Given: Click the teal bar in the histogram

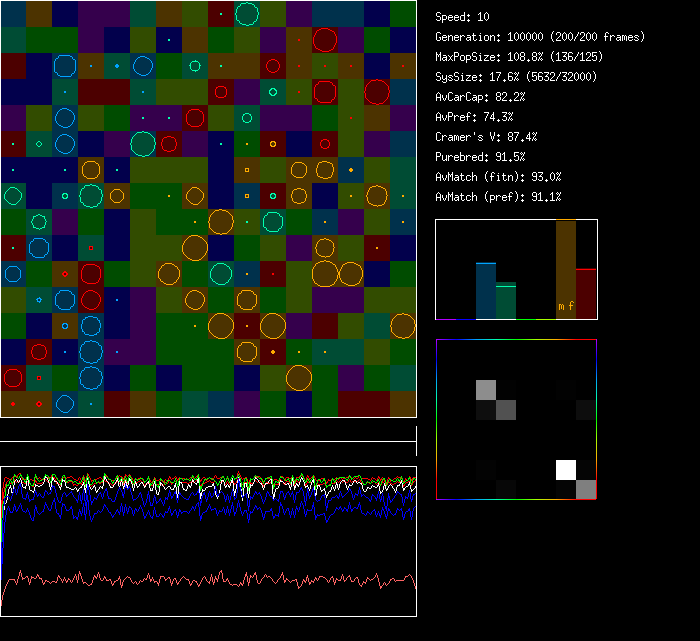Looking at the screenshot, I should [x=506, y=302].
